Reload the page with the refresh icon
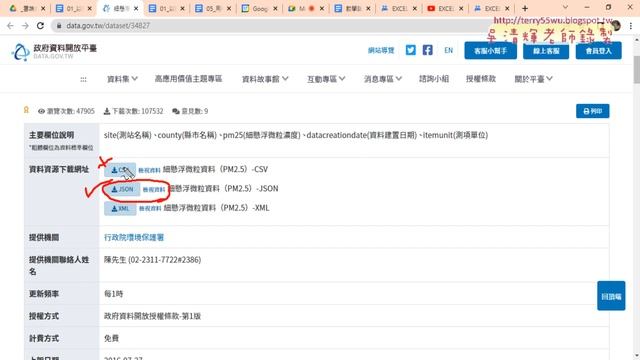This screenshot has width=640, height=360. pos(40,26)
